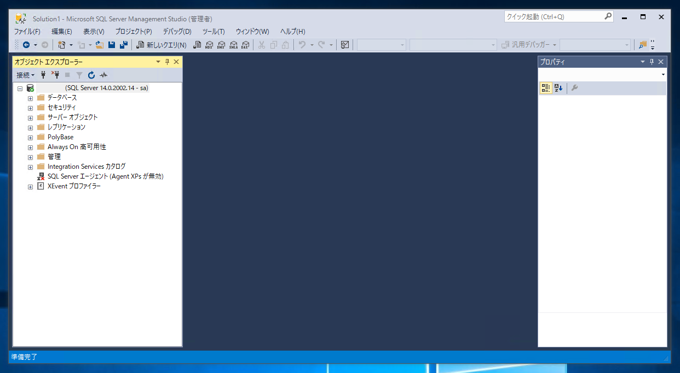The width and height of the screenshot is (680, 373).
Task: Click the Open File folder icon
Action: (x=99, y=45)
